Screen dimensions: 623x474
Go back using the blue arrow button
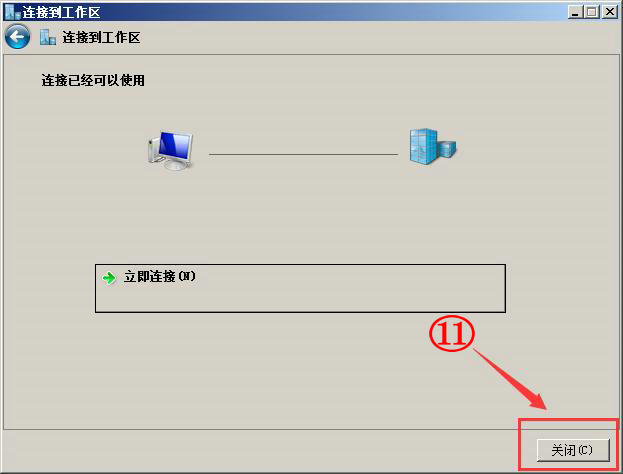(x=17, y=37)
